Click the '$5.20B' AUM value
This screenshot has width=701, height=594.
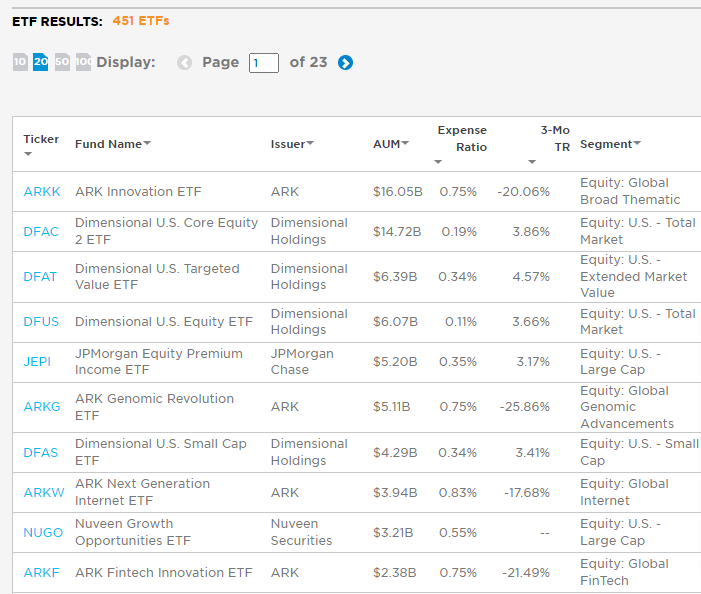(395, 362)
